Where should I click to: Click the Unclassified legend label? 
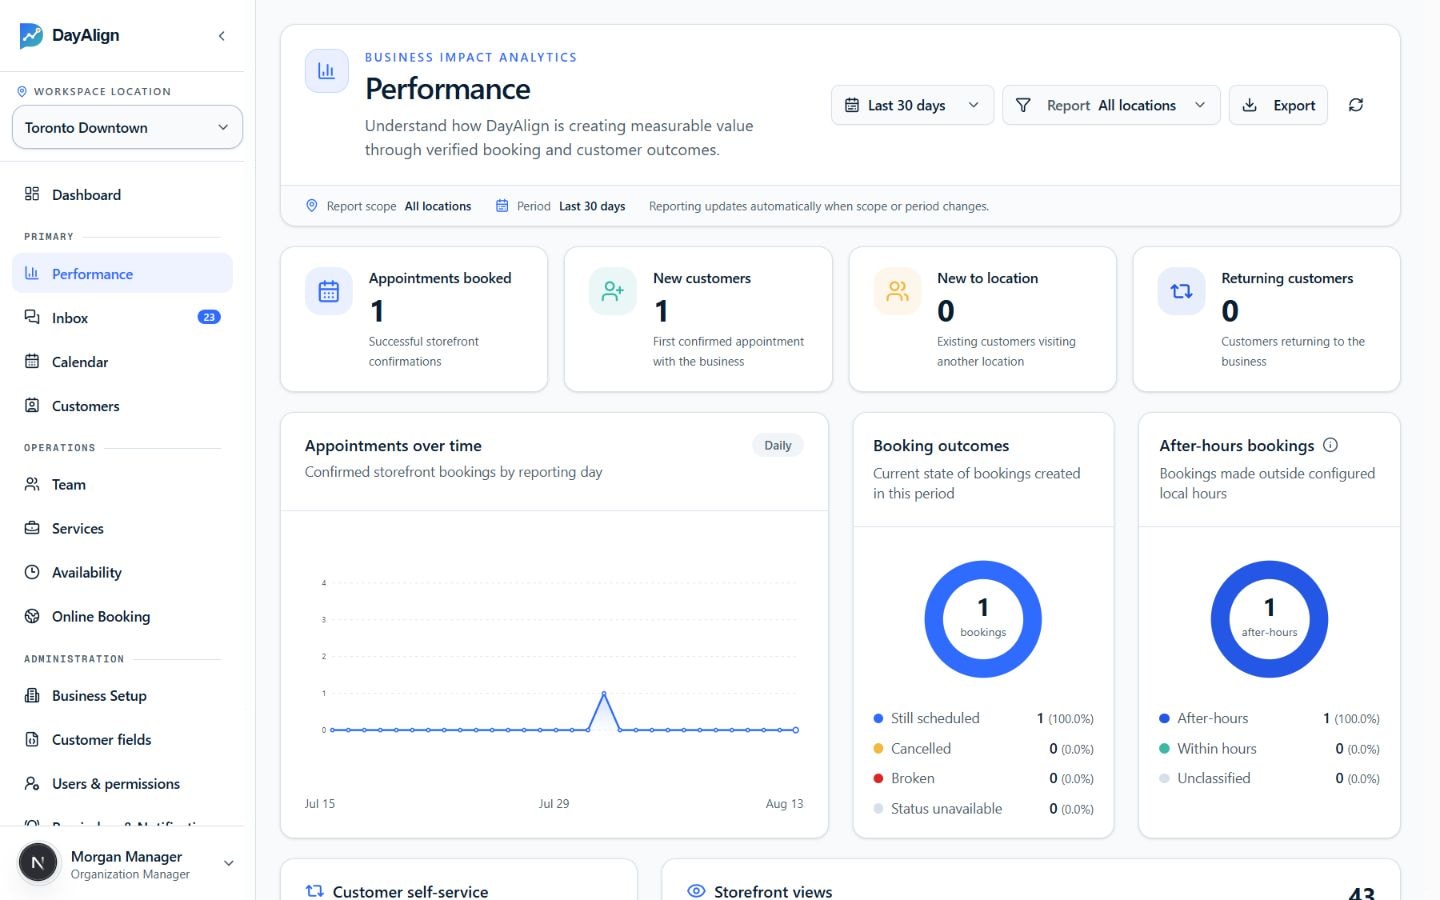pos(1214,778)
